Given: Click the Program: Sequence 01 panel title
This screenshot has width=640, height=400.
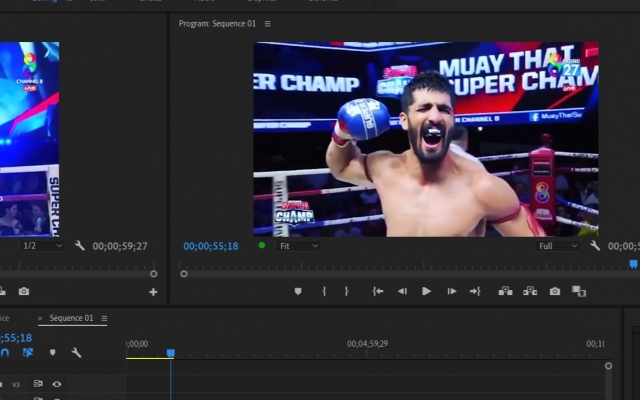Looking at the screenshot, I should [x=217, y=24].
